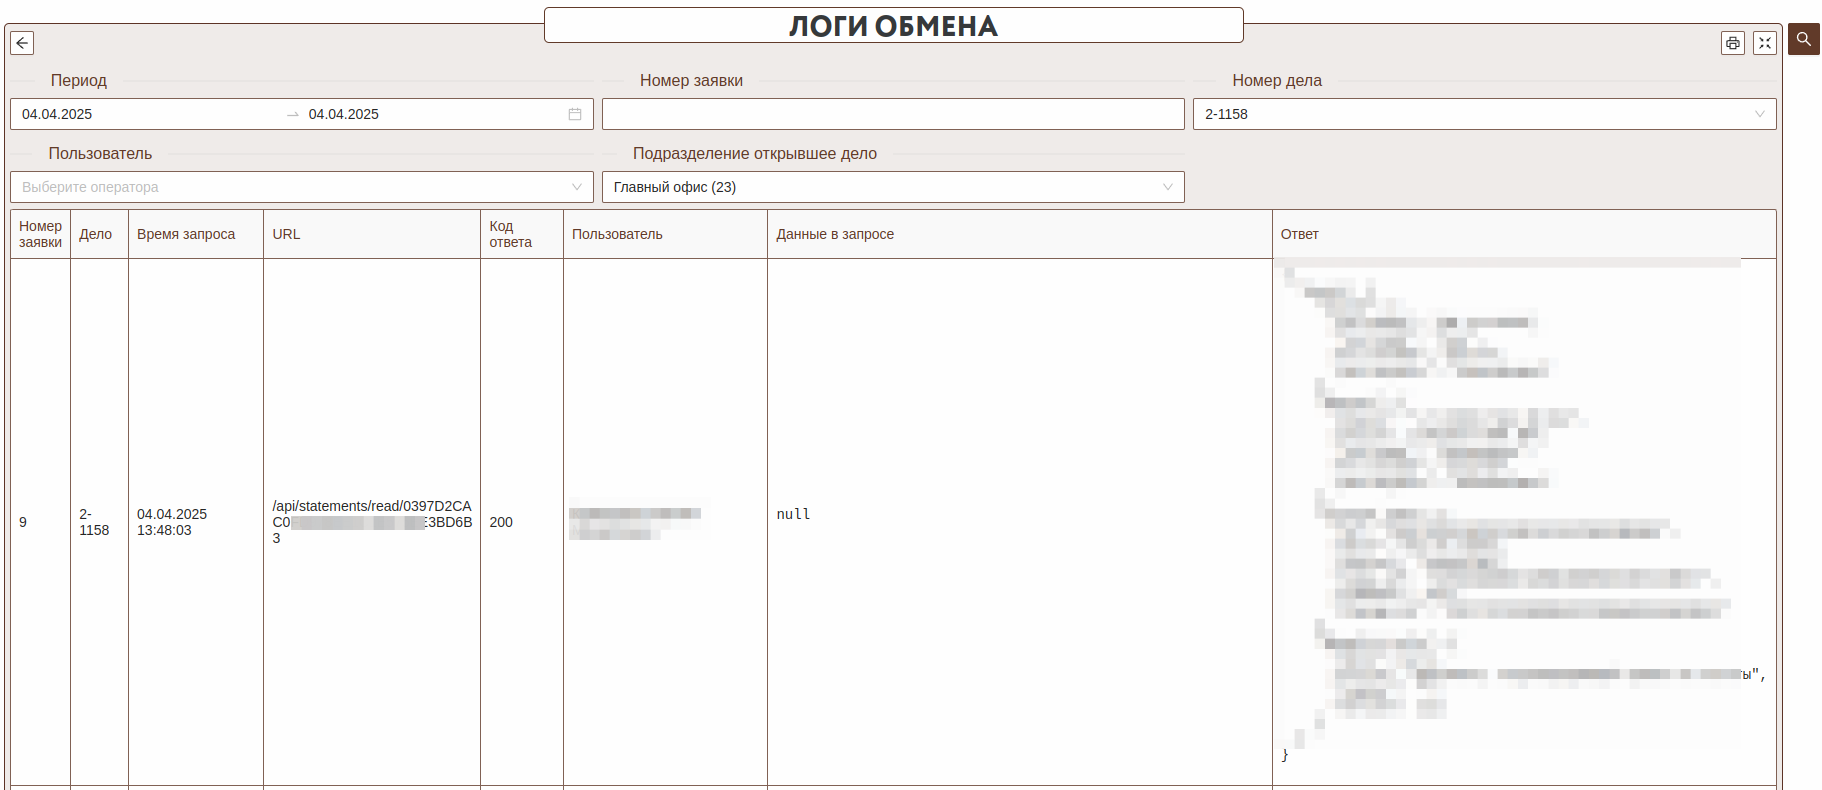Click the Ответ column header
1822x790 pixels.
(x=1299, y=234)
